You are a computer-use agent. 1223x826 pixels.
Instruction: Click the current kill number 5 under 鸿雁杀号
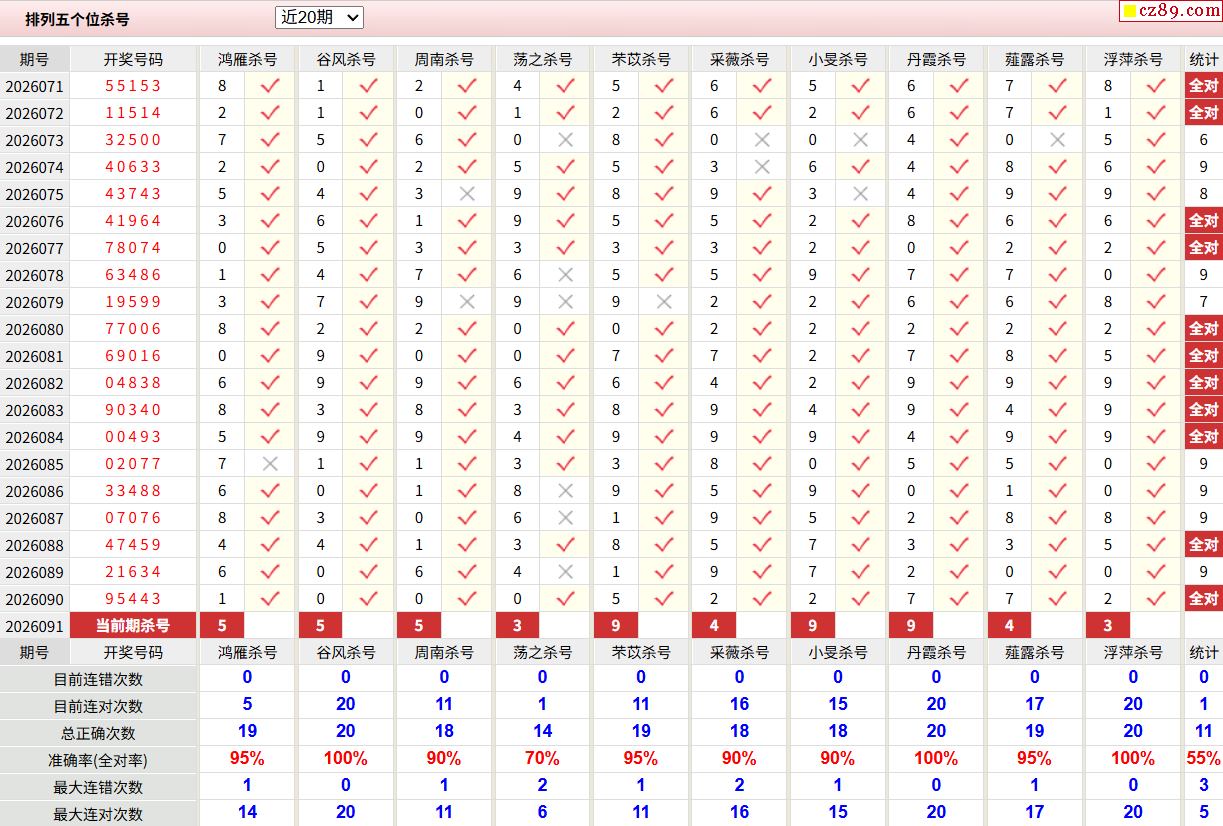point(222,626)
